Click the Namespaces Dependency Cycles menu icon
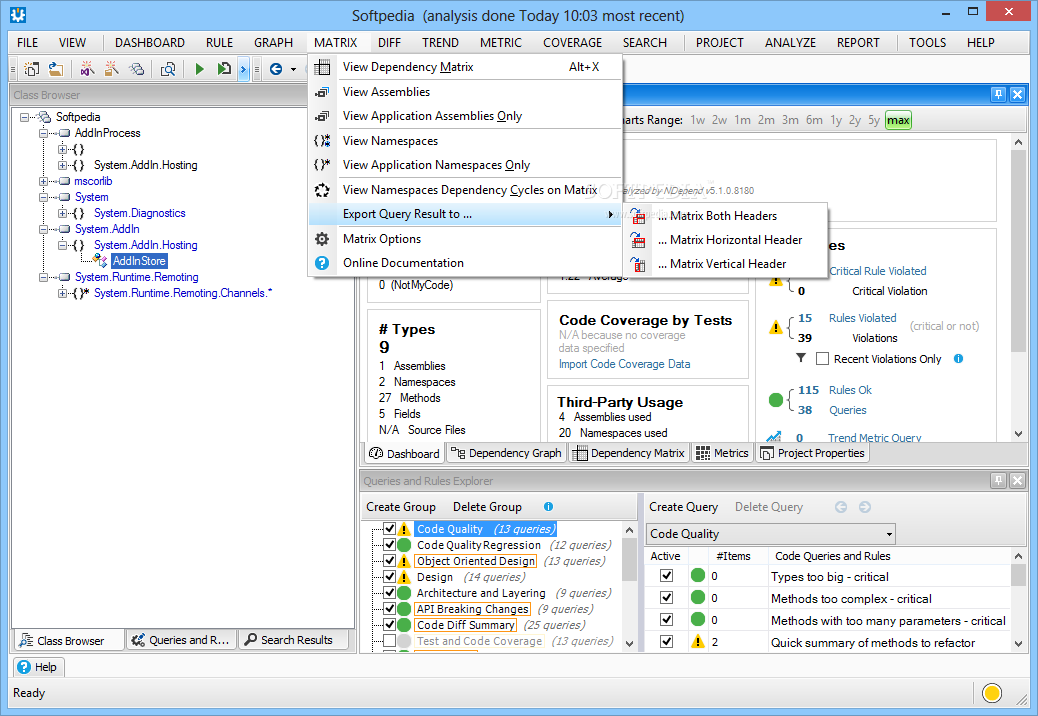Image resolution: width=1038 pixels, height=716 pixels. click(322, 190)
